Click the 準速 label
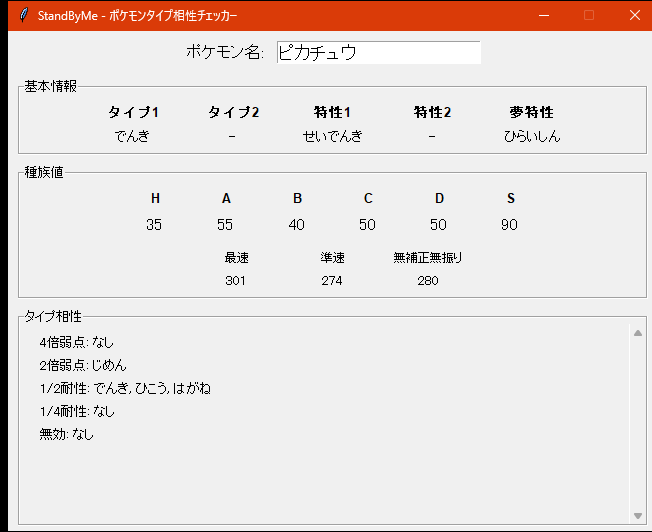 pyautogui.click(x=332, y=258)
